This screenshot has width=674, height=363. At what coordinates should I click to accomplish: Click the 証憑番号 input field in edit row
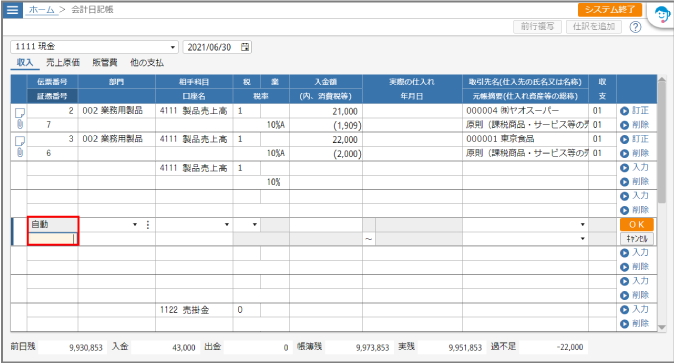[52, 239]
